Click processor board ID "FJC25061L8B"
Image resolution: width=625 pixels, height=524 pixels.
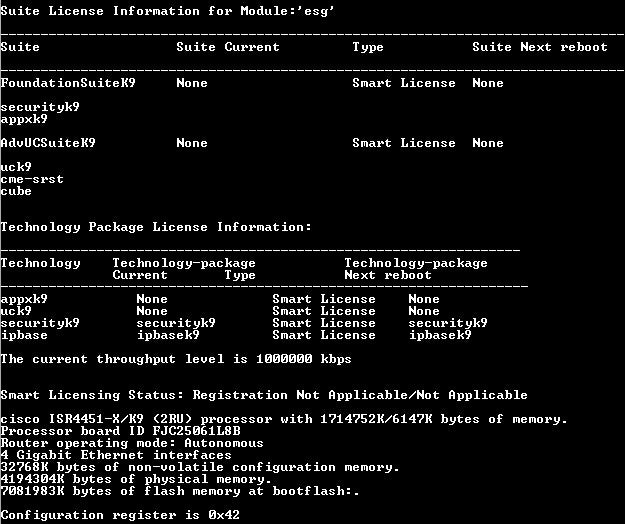[197, 431]
